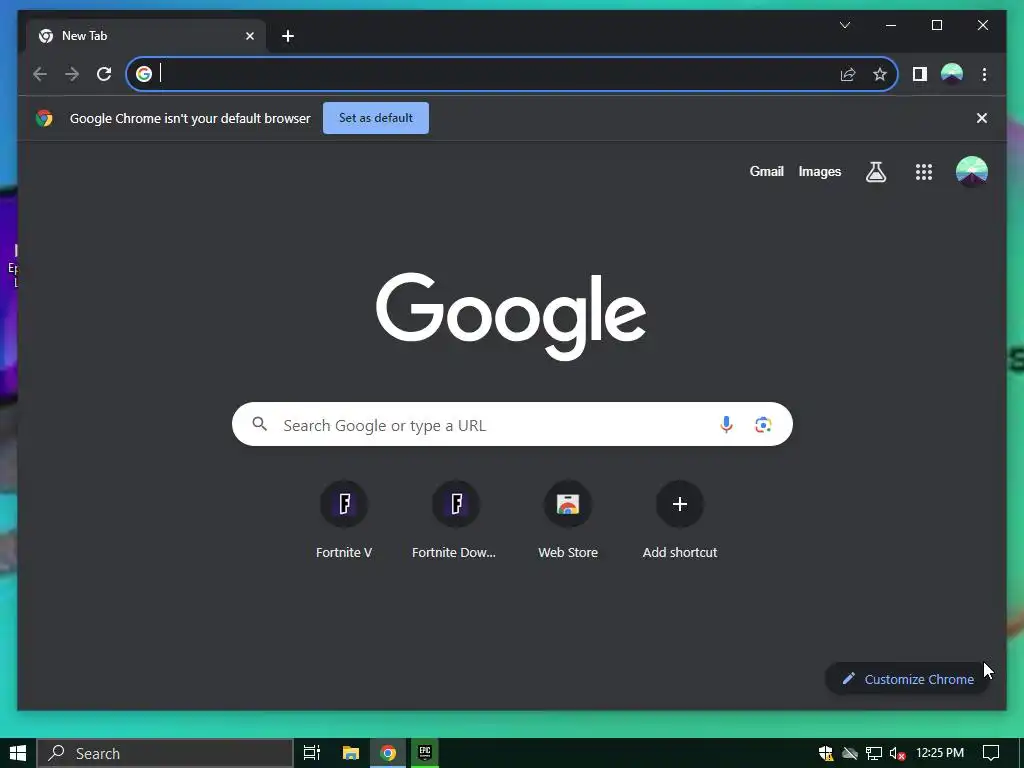This screenshot has height=768, width=1024.
Task: Open Task View on taskbar
Action: [x=312, y=753]
